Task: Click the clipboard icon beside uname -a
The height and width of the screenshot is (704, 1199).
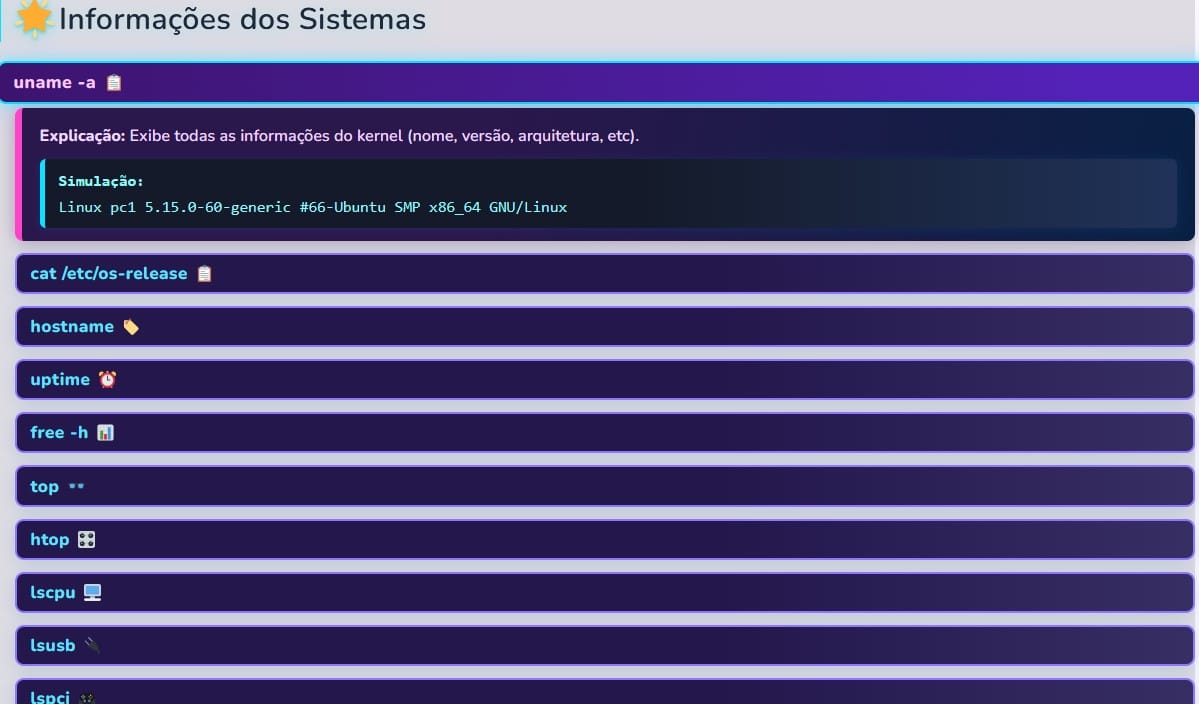Action: 114,82
